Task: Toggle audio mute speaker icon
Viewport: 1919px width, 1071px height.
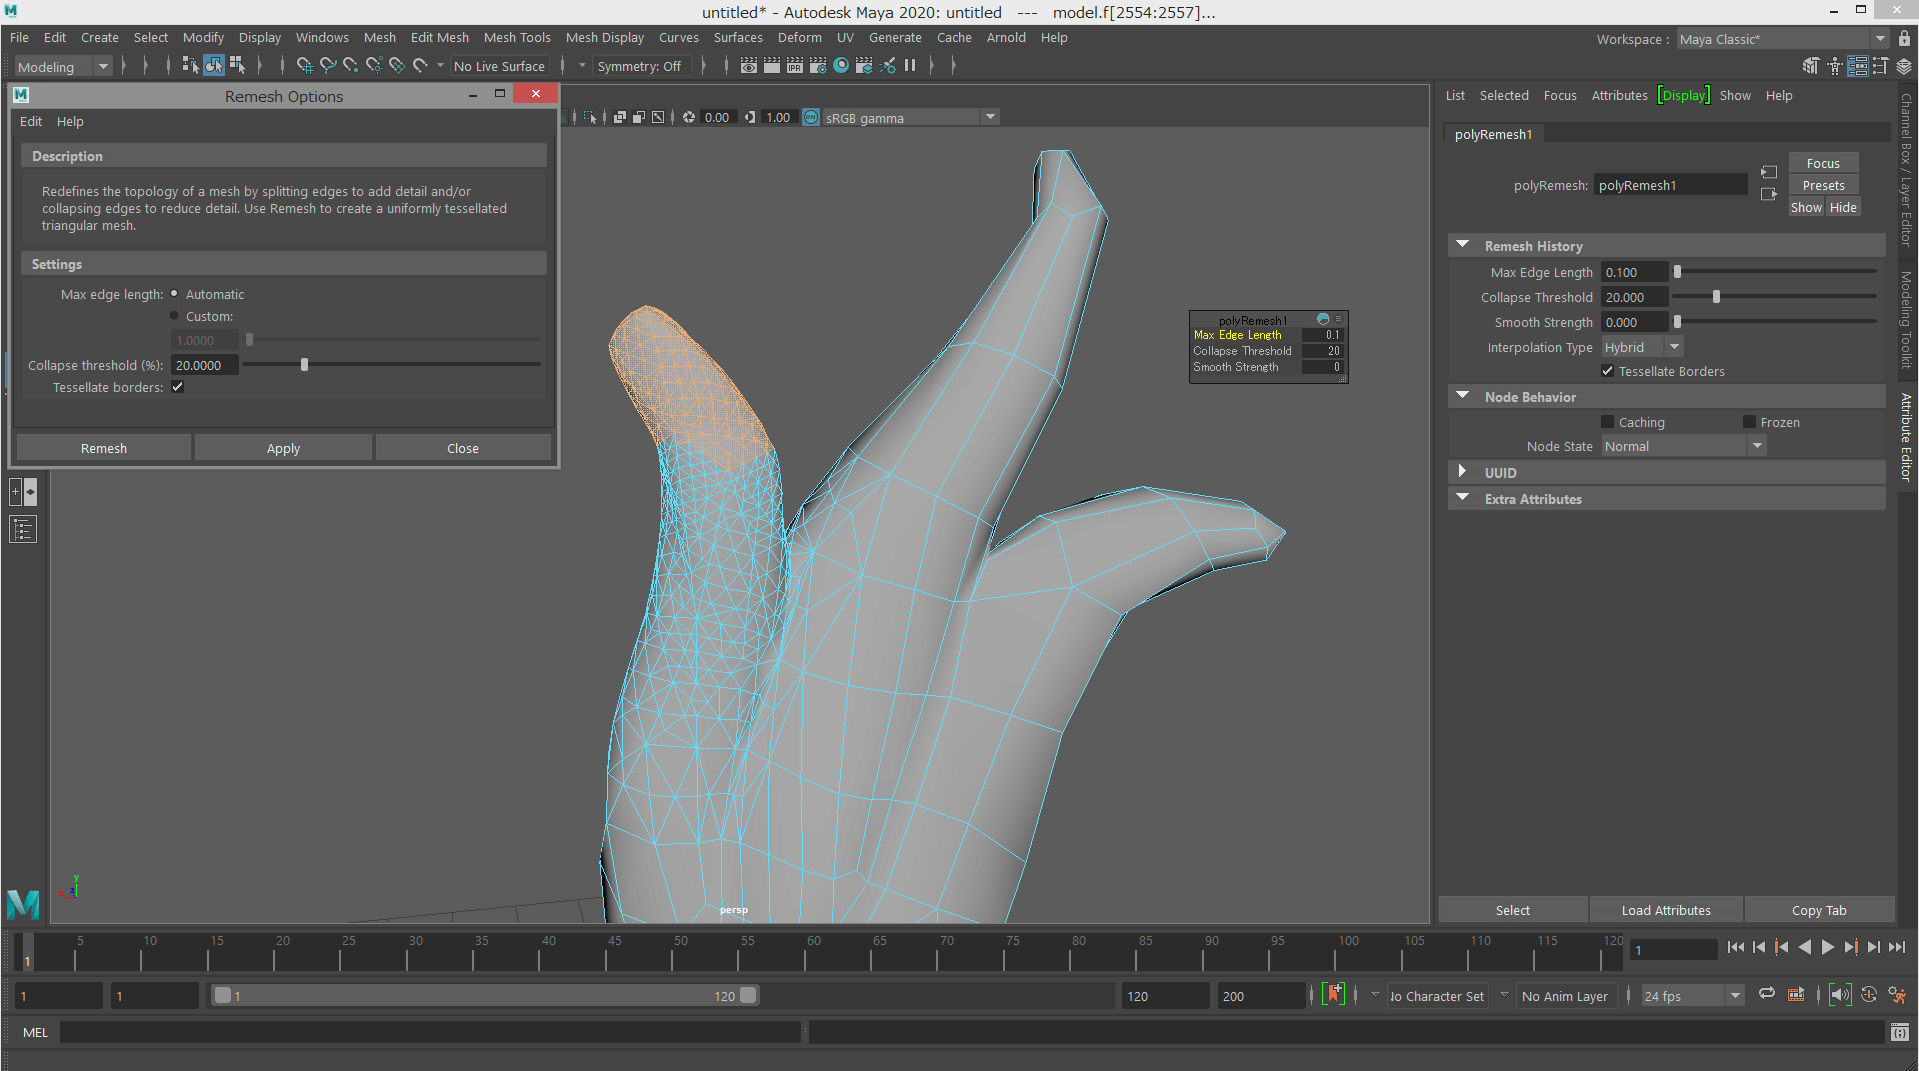Action: (x=1840, y=995)
